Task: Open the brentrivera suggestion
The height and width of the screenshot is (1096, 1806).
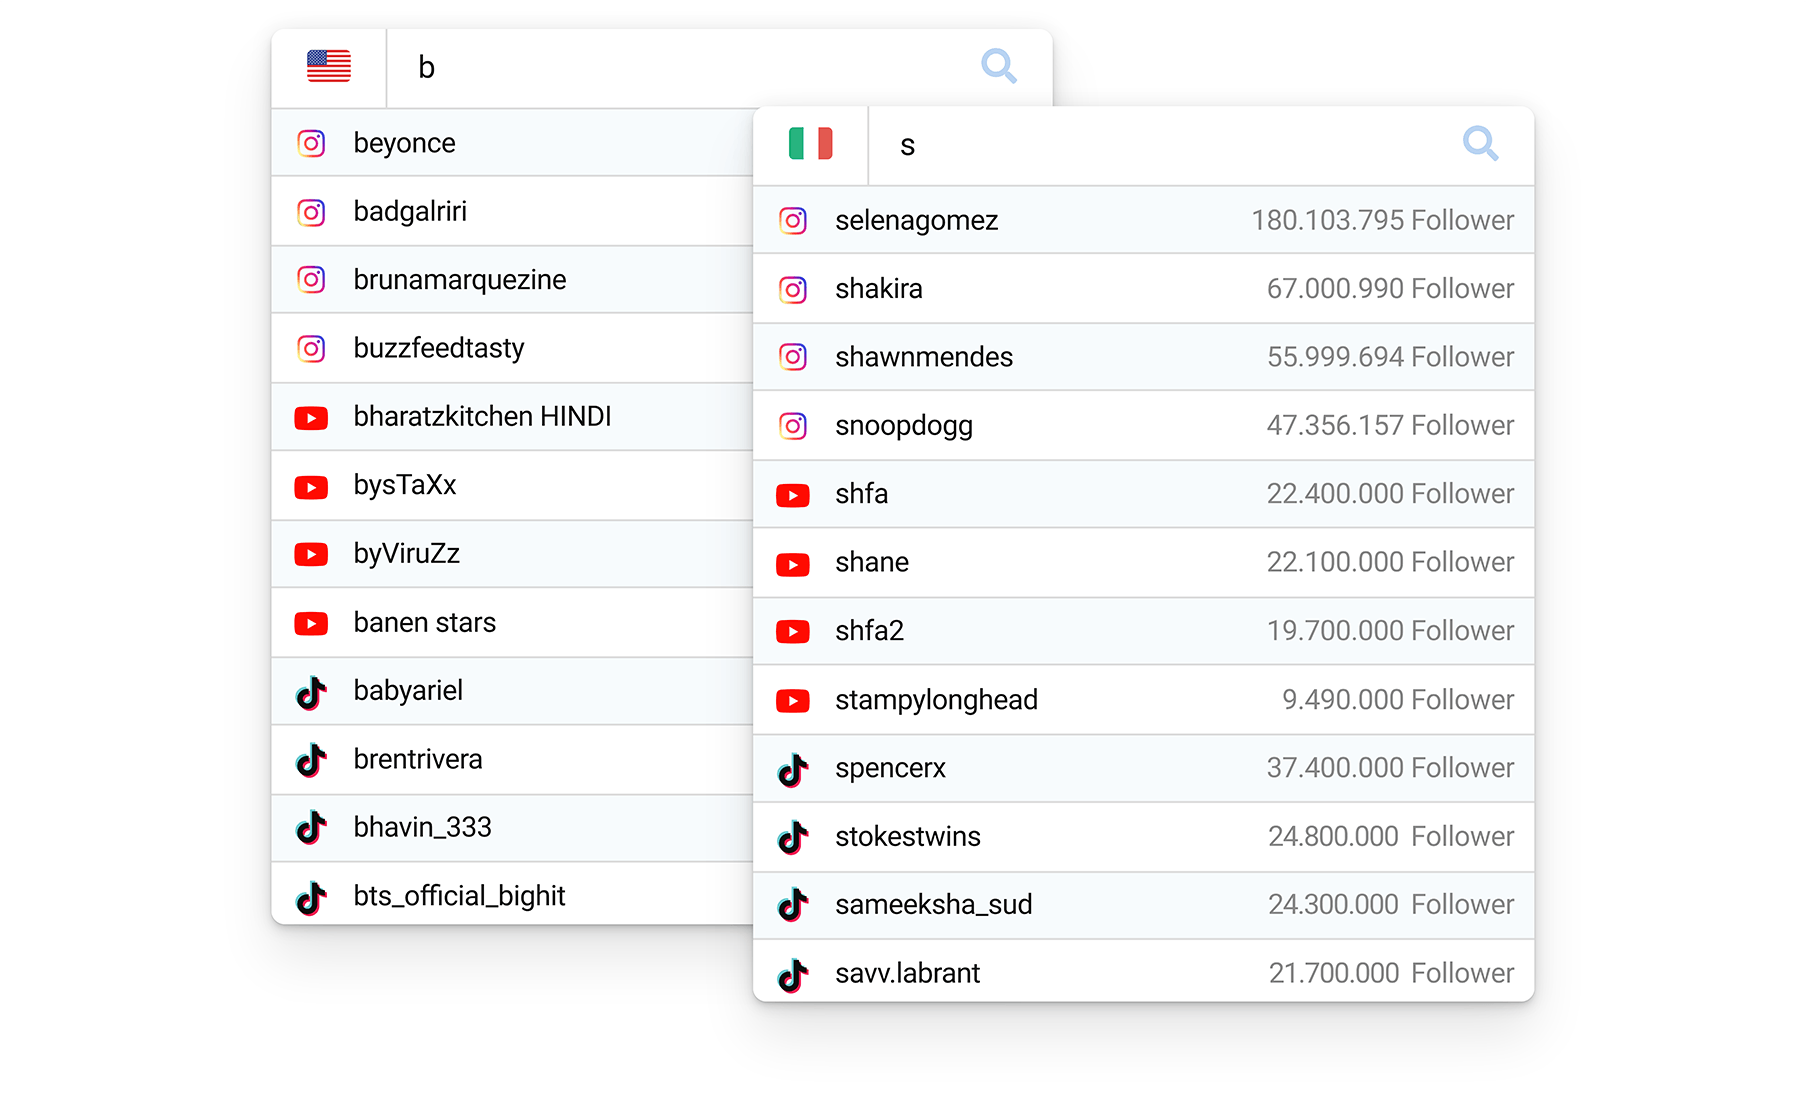Action: (x=418, y=760)
